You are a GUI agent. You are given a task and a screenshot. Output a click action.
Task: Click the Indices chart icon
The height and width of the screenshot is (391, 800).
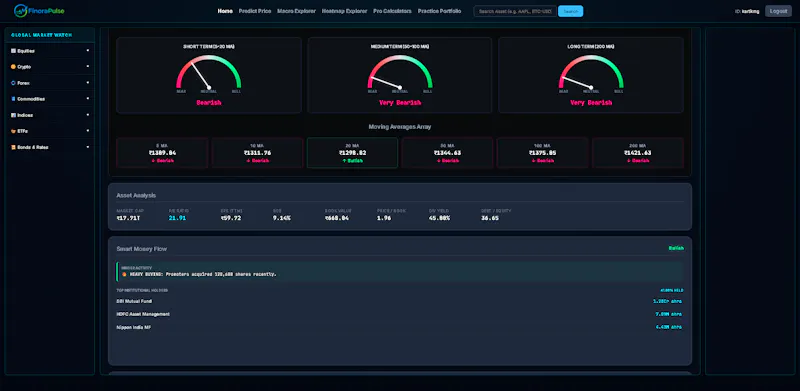(13, 115)
